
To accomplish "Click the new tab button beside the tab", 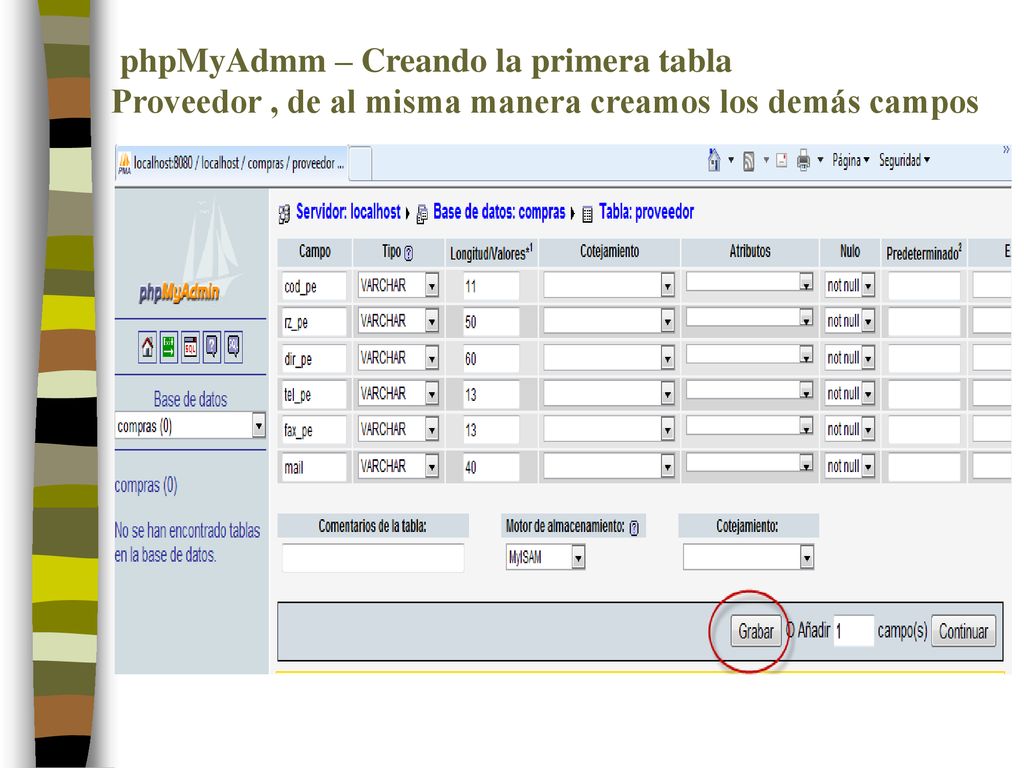I will 361,163.
